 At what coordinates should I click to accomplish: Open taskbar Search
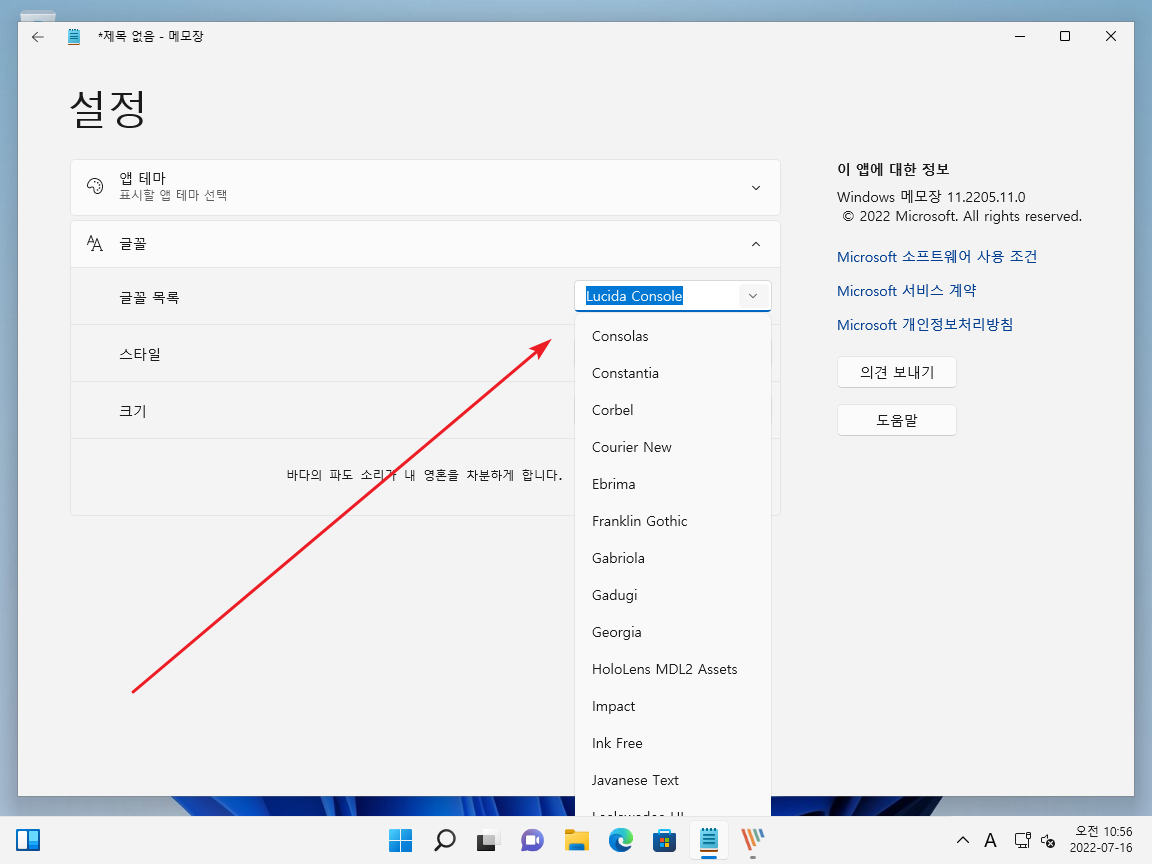pyautogui.click(x=444, y=840)
